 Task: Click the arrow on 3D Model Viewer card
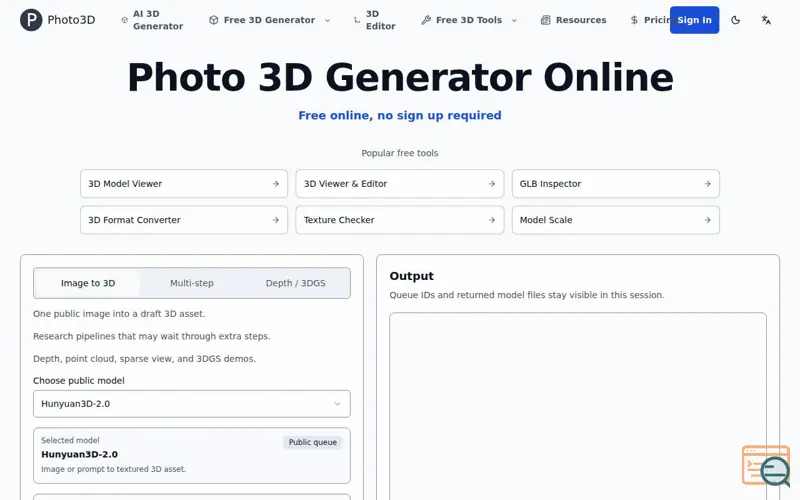click(276, 184)
